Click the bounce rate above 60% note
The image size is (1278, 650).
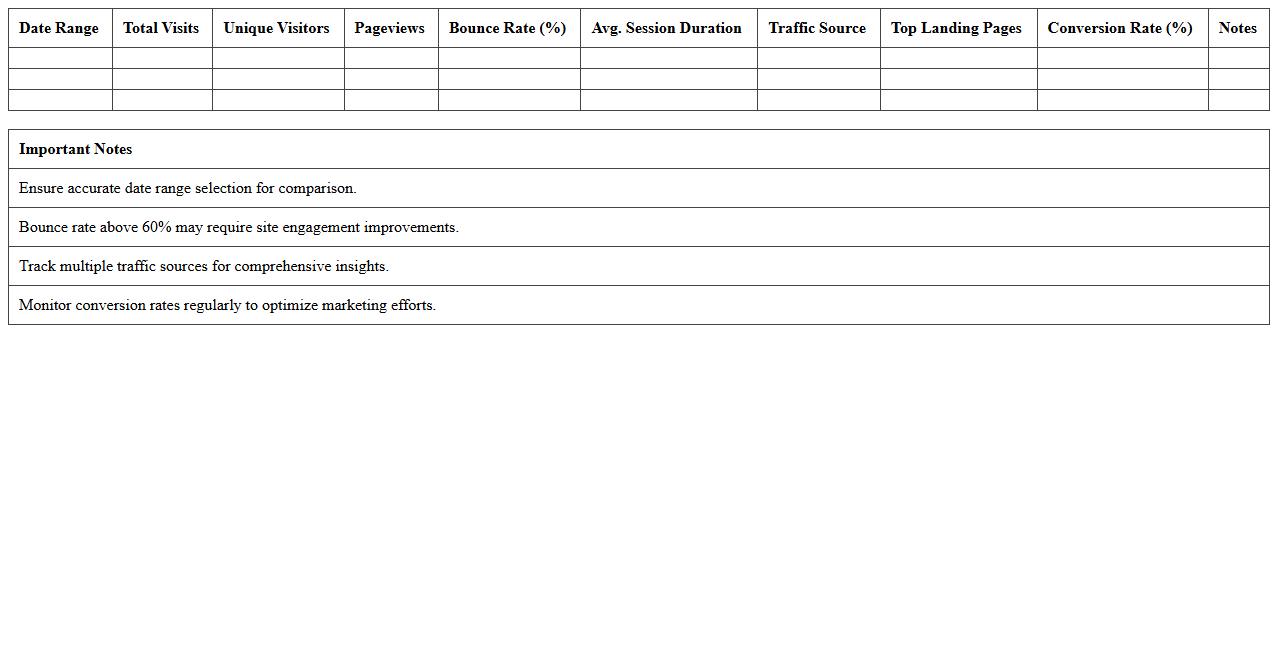point(239,227)
